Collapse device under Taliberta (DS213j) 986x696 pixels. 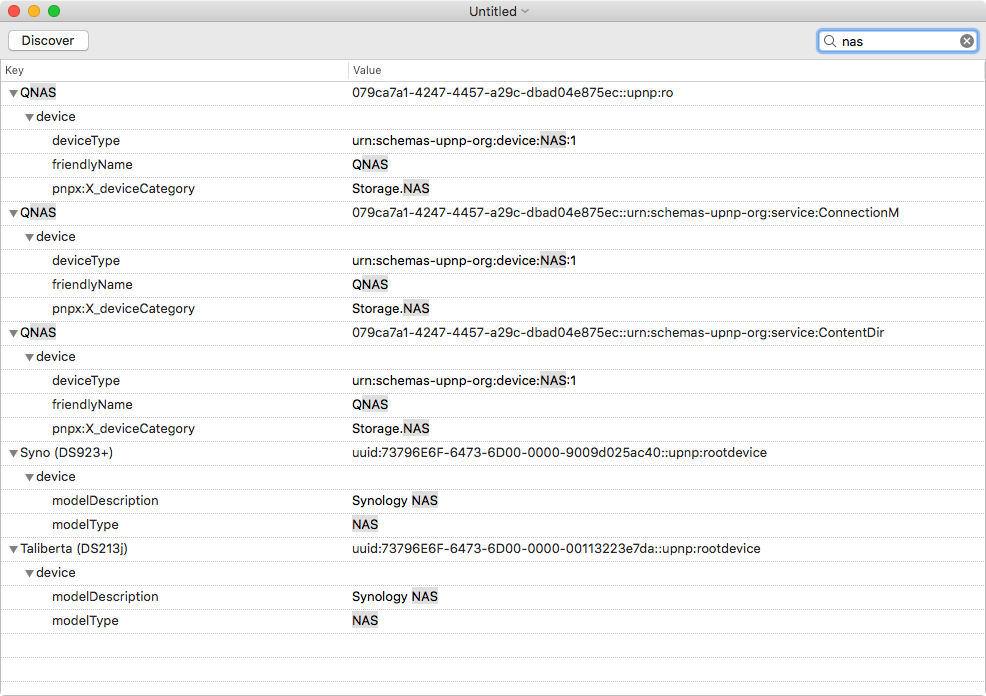pos(29,573)
